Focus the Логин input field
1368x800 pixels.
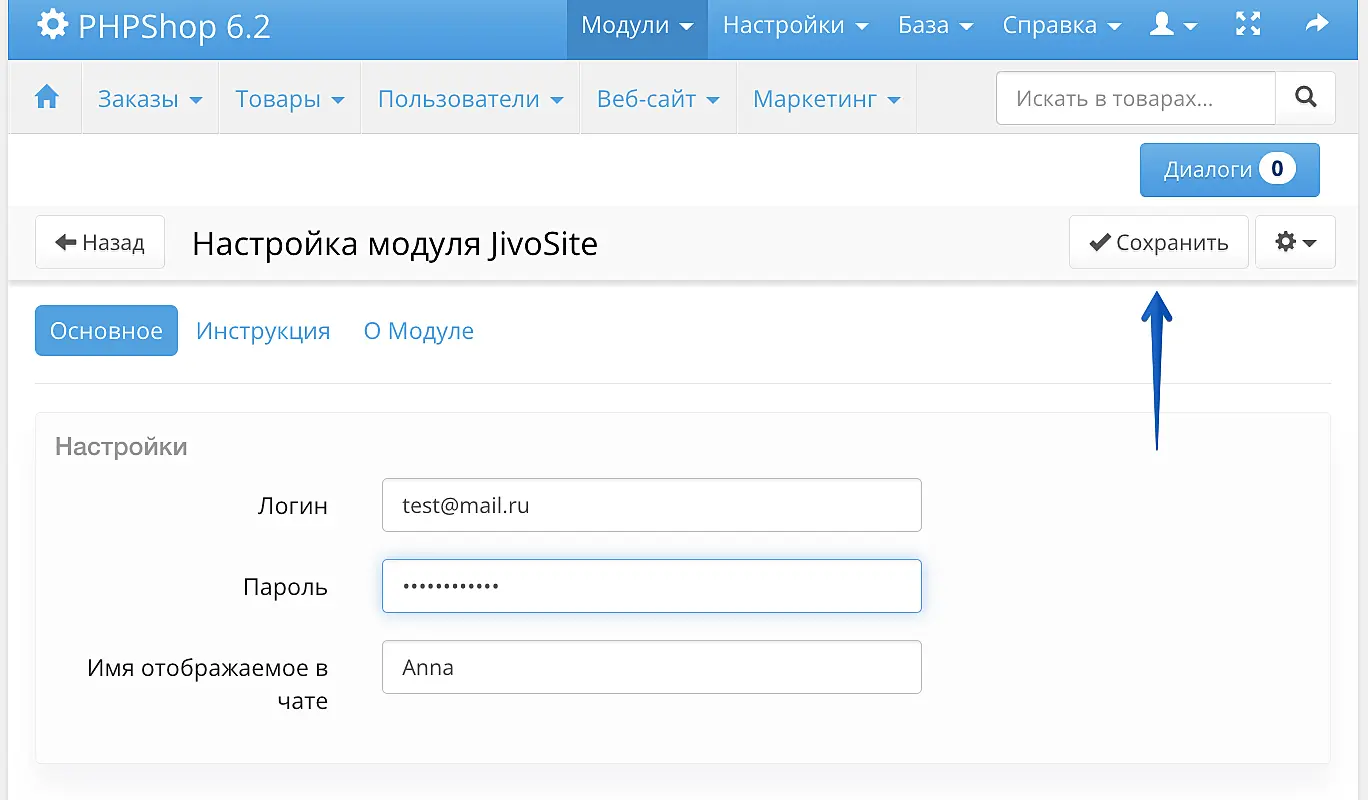[x=651, y=505]
